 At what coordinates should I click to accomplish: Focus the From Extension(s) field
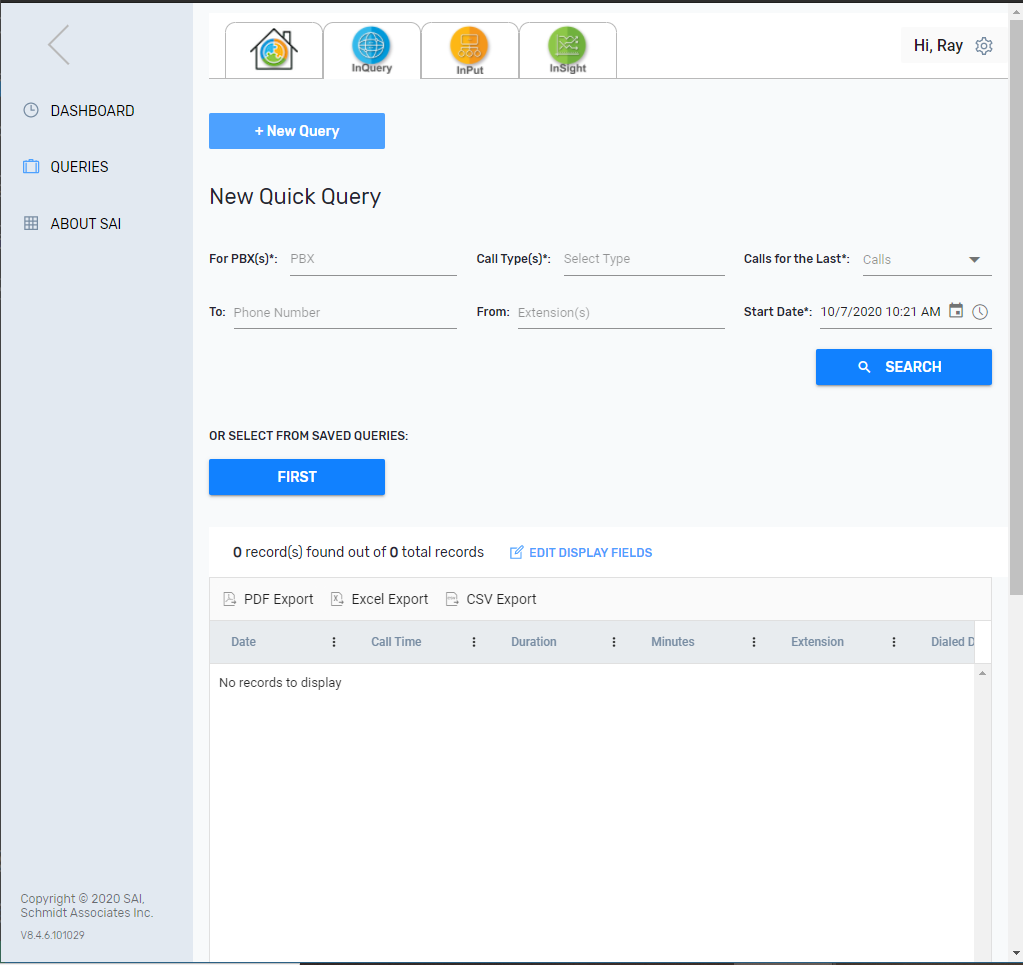621,313
